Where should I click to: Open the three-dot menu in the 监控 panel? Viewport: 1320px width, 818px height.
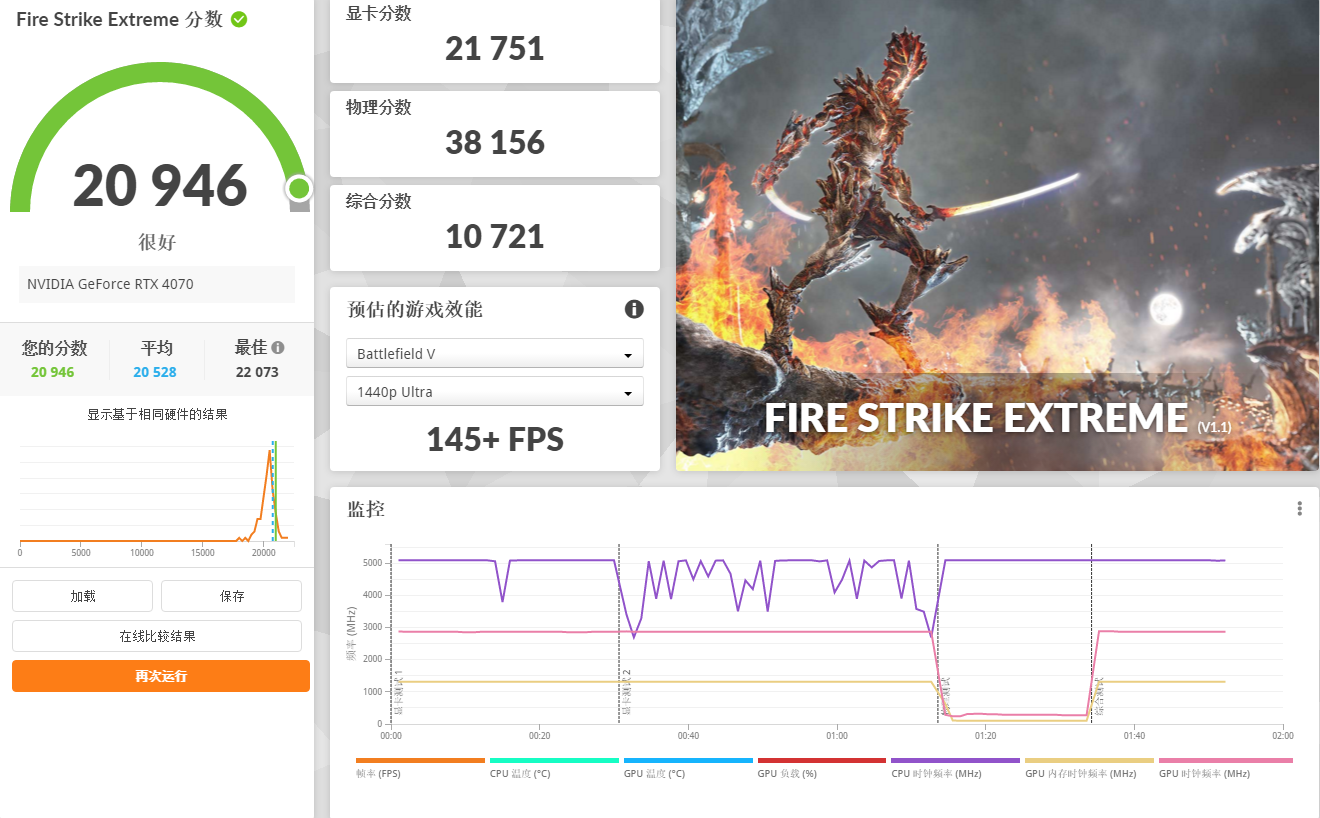1299,509
